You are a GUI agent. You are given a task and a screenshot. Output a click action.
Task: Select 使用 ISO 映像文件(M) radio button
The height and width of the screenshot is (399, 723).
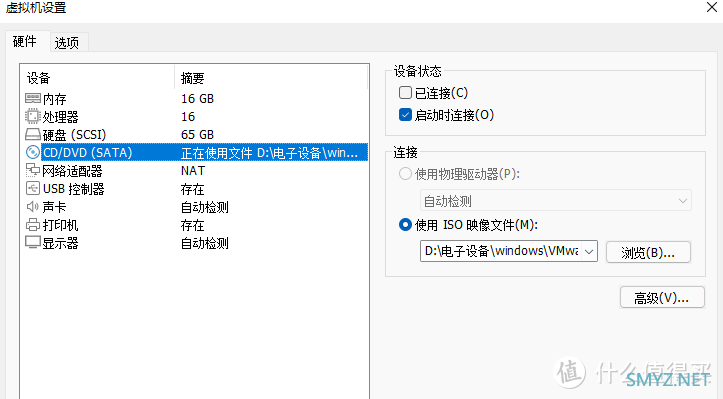pos(405,225)
